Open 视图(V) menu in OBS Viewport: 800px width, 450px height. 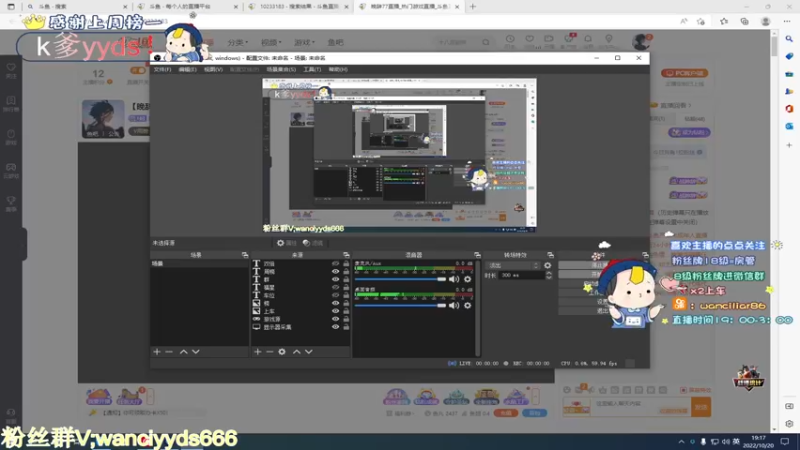tap(213, 69)
